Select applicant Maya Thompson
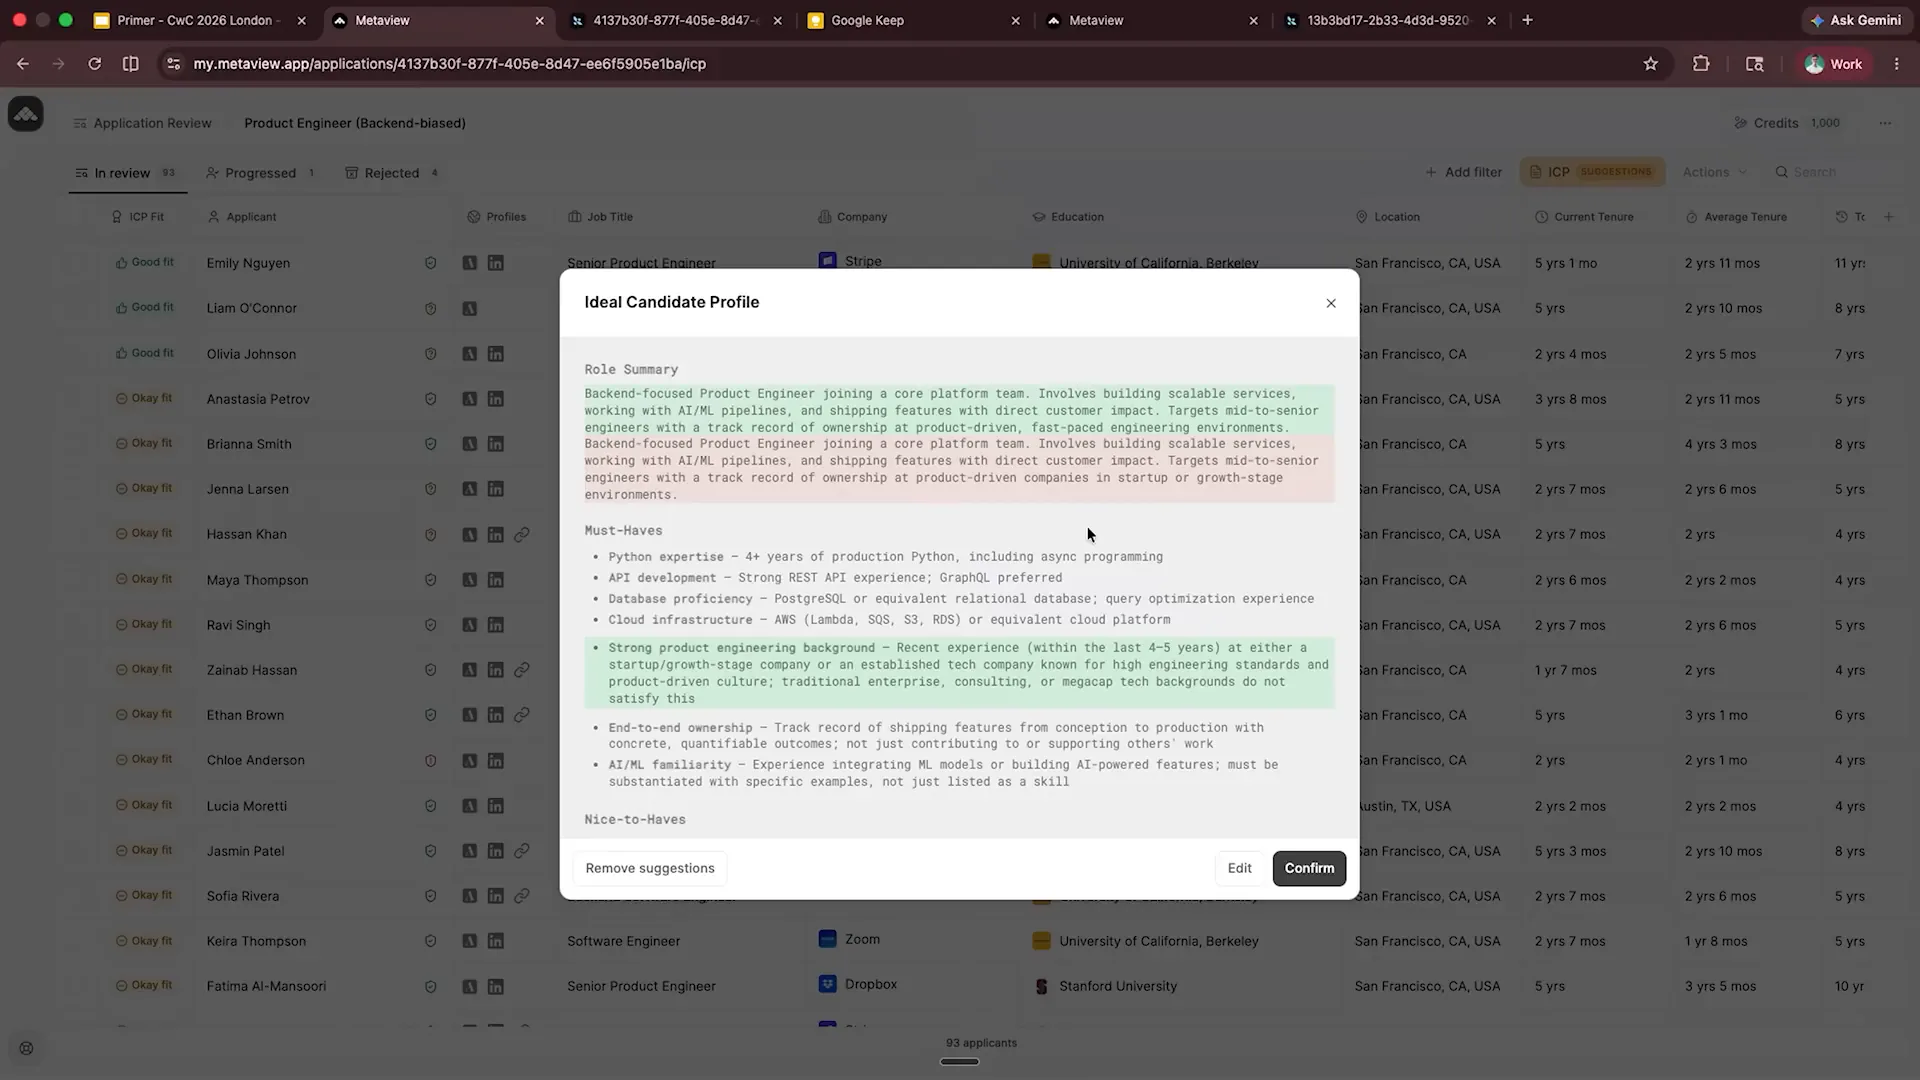1920x1080 pixels. point(257,580)
